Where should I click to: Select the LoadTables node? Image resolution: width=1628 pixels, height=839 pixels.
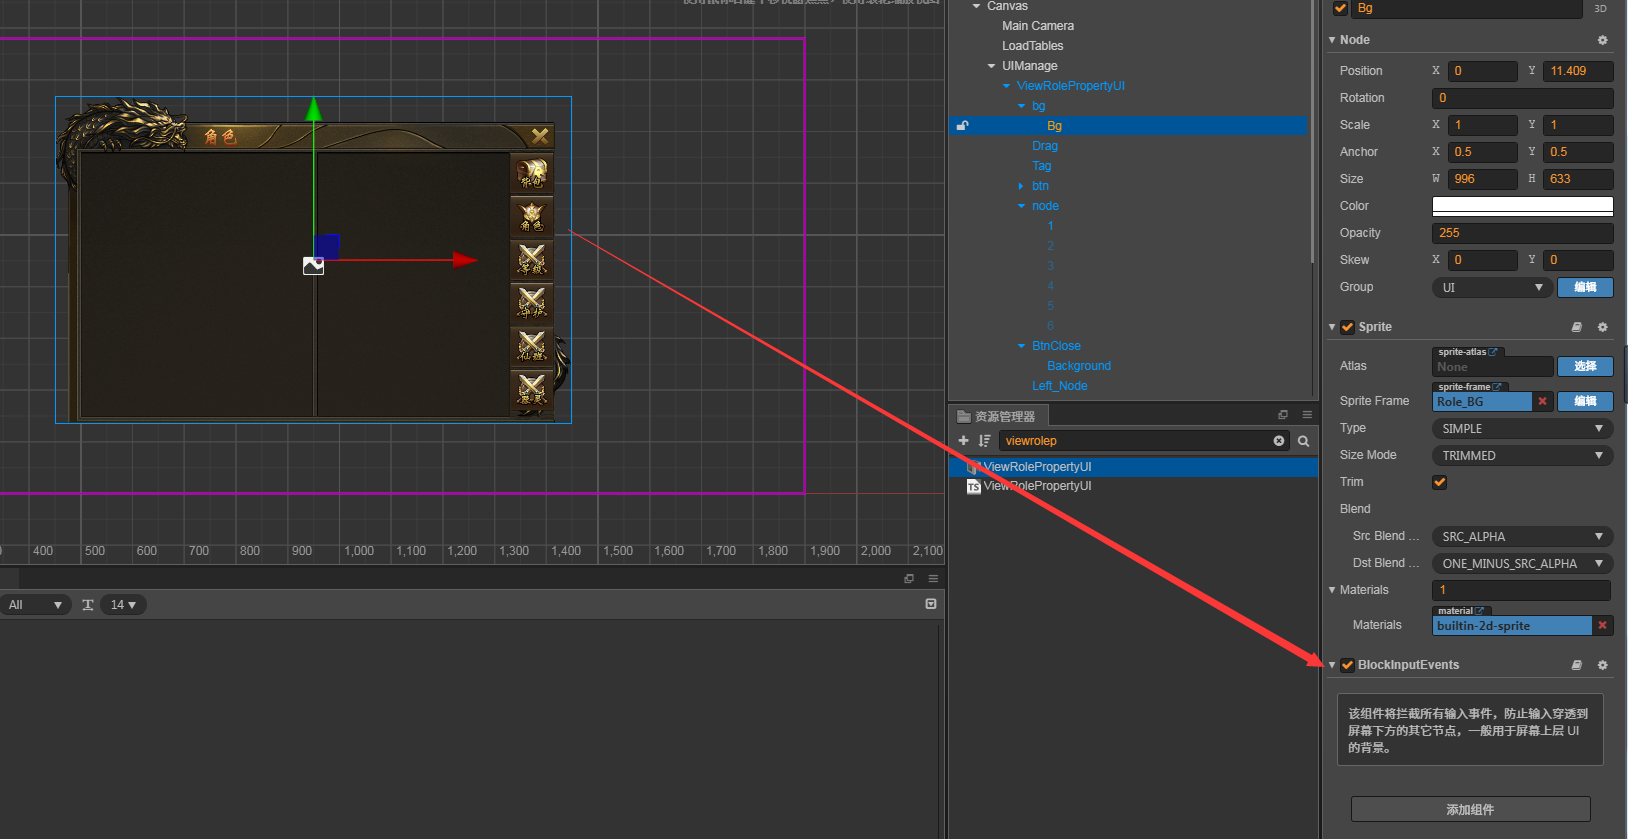(x=1033, y=46)
